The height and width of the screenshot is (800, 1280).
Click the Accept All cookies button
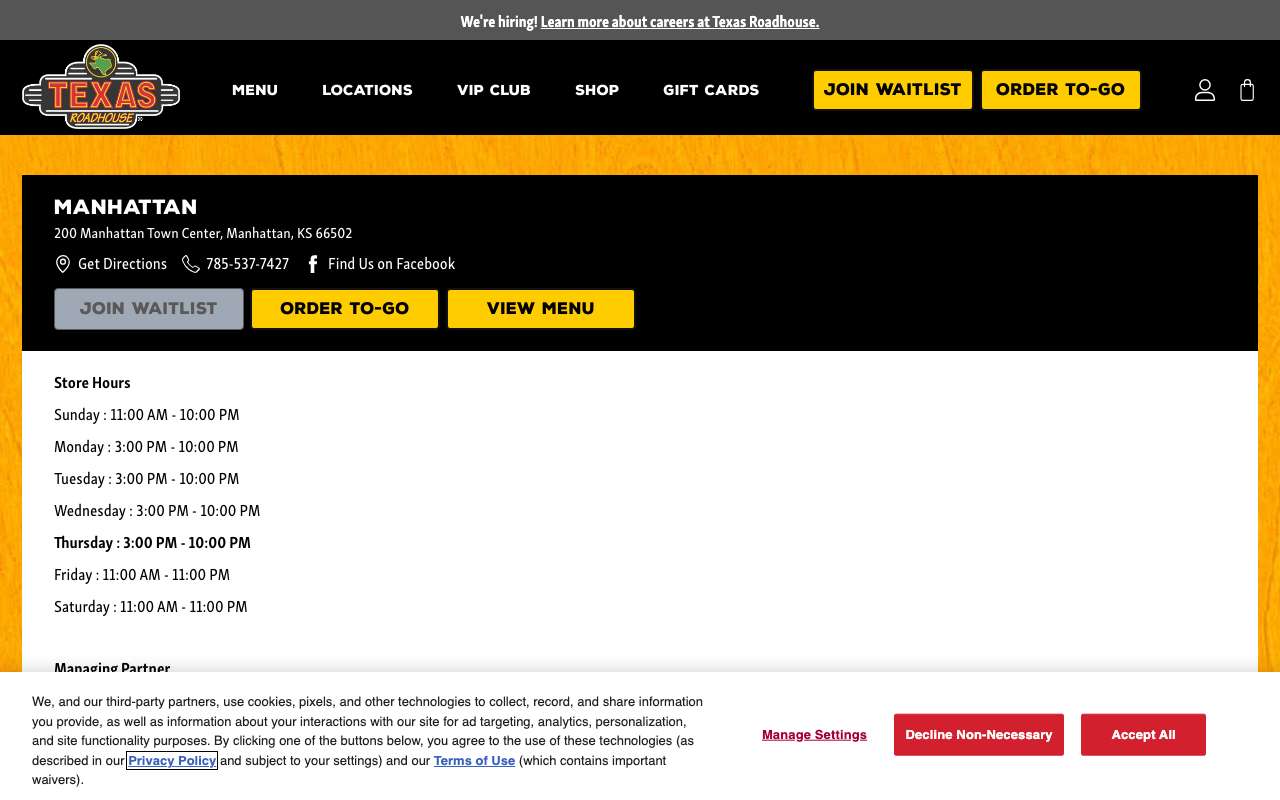1143,735
